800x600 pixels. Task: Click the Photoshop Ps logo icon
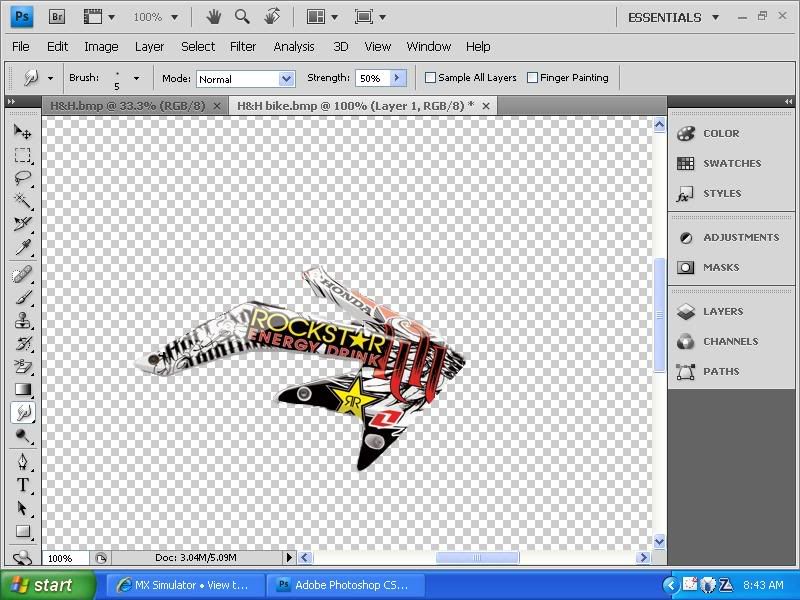[22, 16]
